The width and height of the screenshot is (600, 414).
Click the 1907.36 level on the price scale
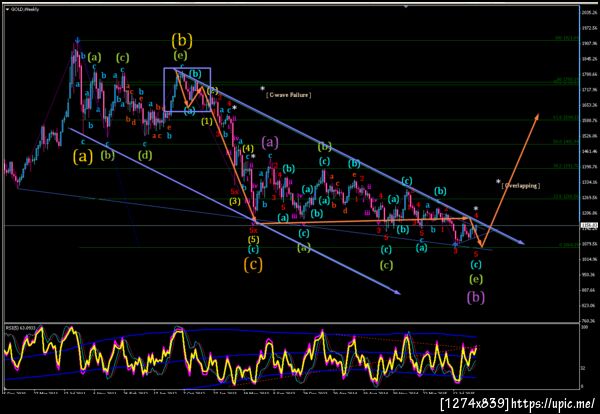point(589,43)
